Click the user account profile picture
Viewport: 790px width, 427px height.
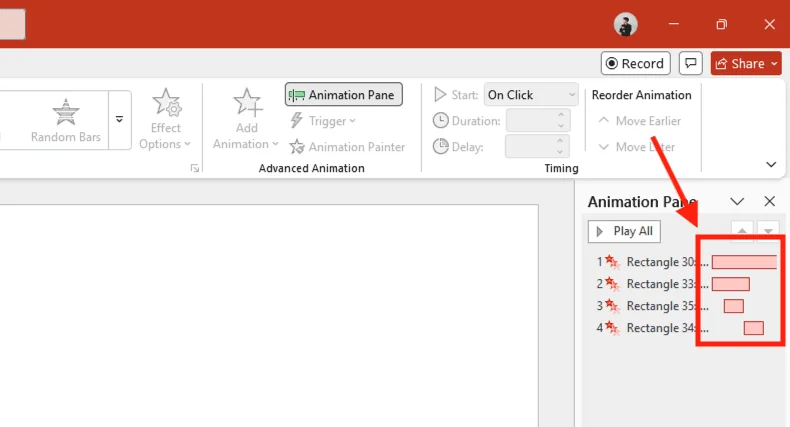point(626,24)
